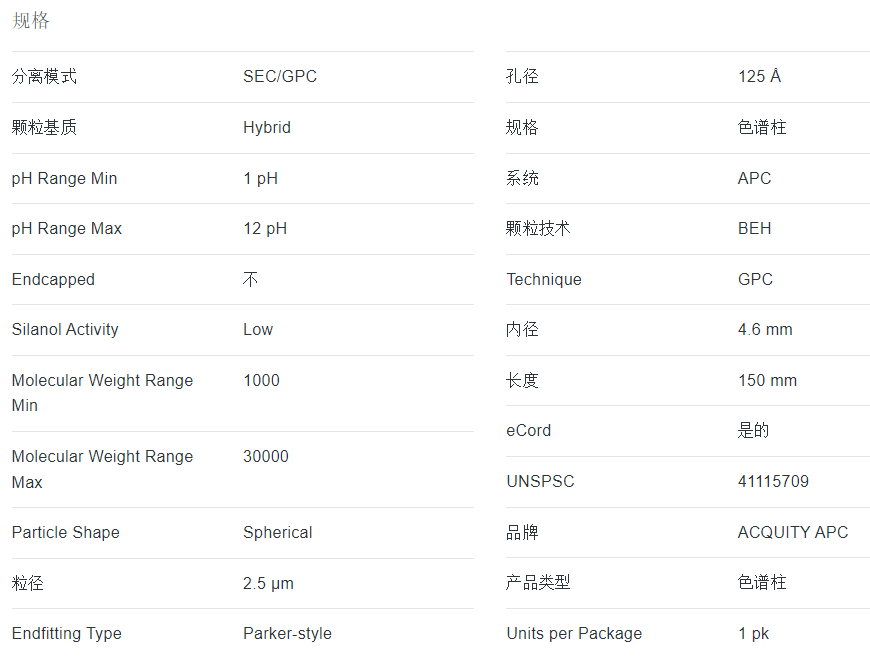This screenshot has height=657, width=870.
Task: Select '色谱柱' value in the 产品类型 row
Action: pyautogui.click(x=762, y=582)
